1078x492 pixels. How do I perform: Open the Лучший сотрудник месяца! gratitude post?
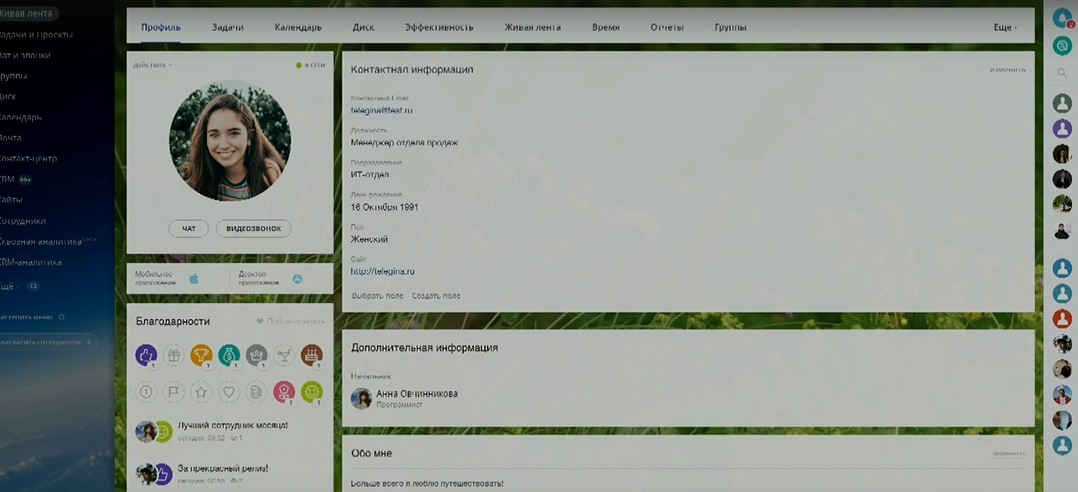pyautogui.click(x=232, y=426)
